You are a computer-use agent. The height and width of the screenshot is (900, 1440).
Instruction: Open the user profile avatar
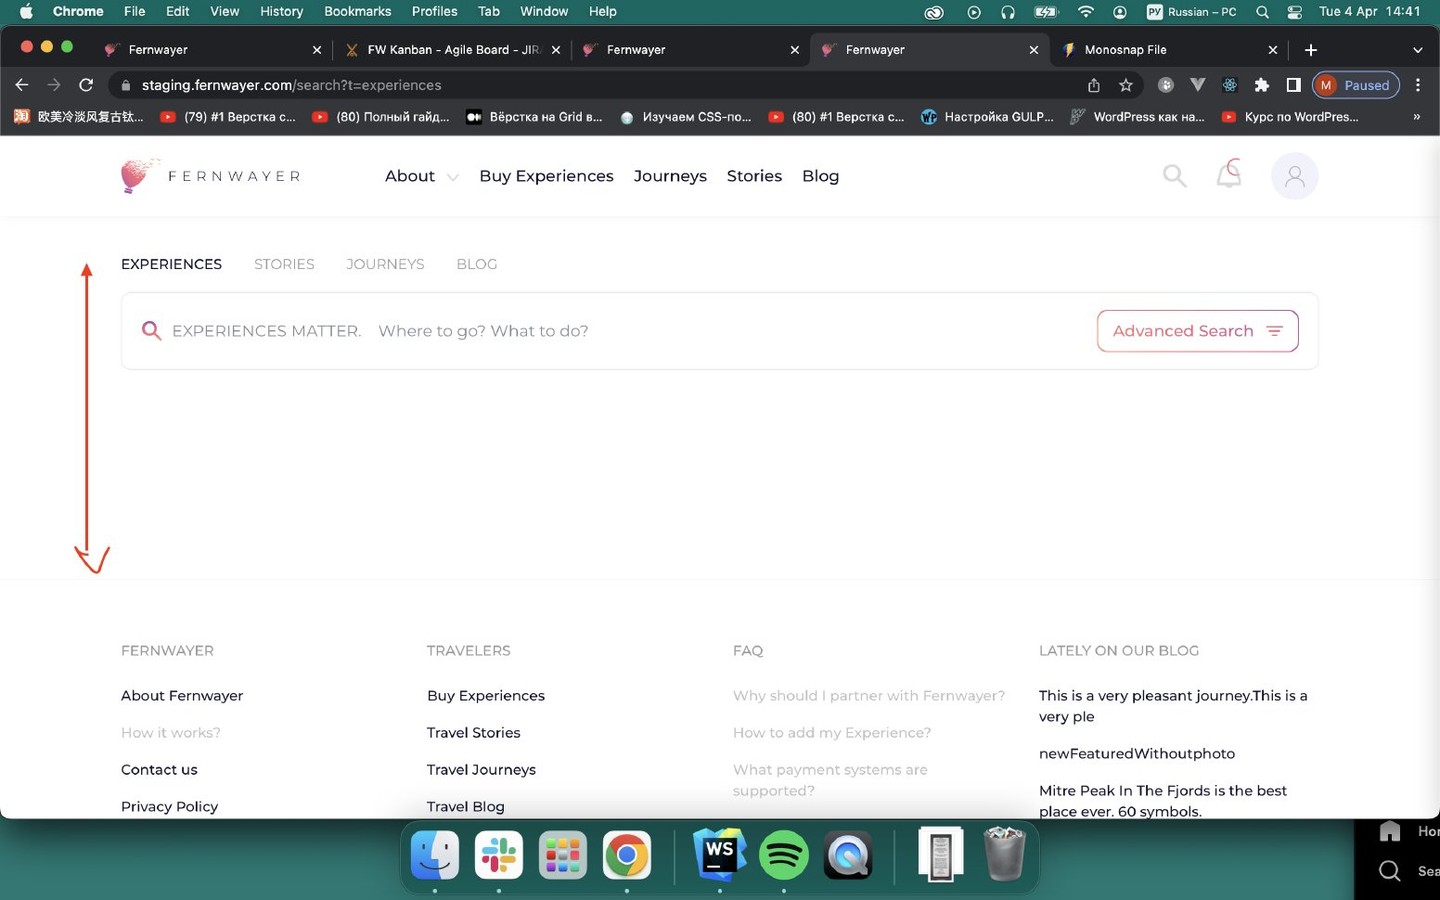click(x=1294, y=176)
